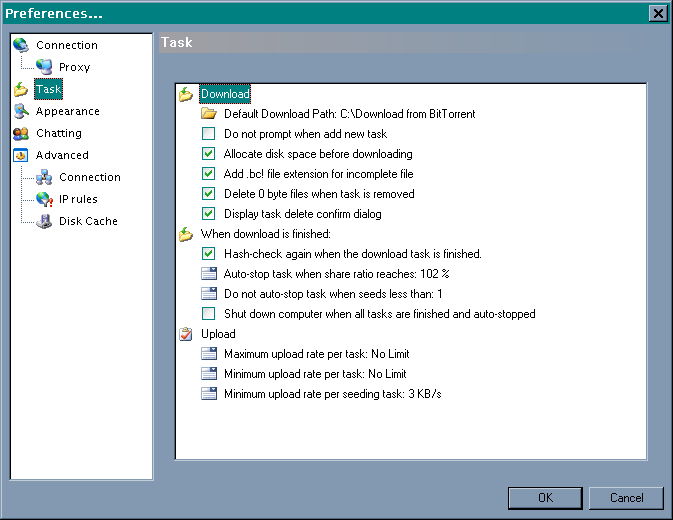Screen dimensions: 673x520
Task: Click the Default Download Path folder icon
Action: [208, 114]
